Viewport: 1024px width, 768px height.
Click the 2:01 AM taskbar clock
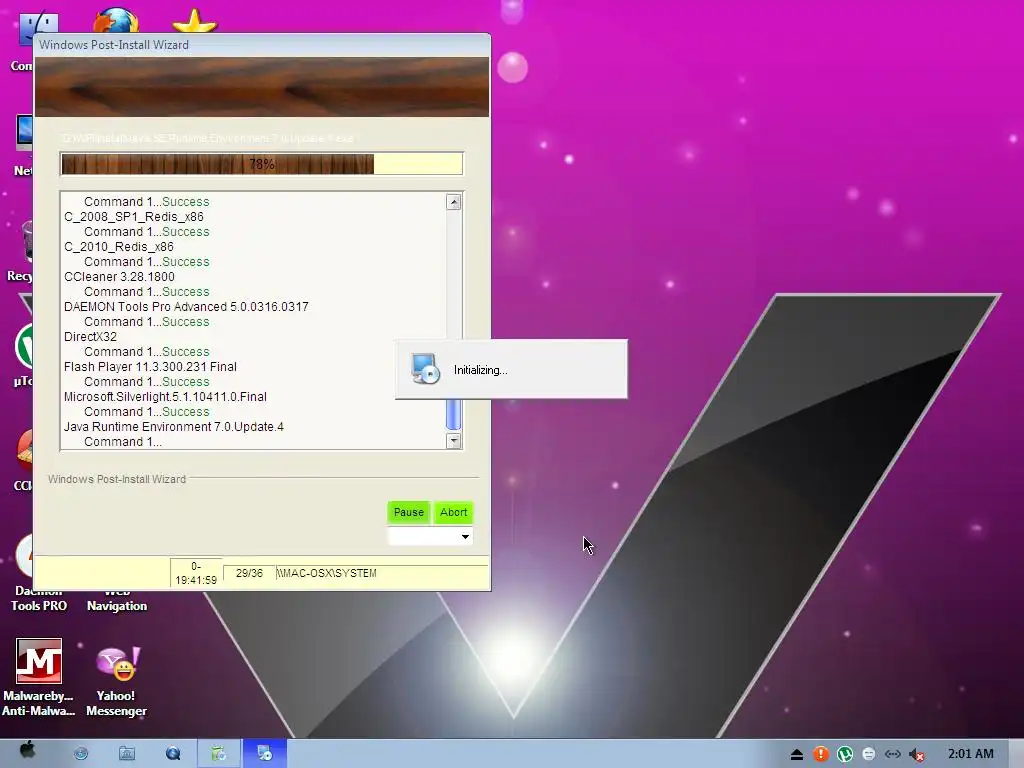coord(970,754)
